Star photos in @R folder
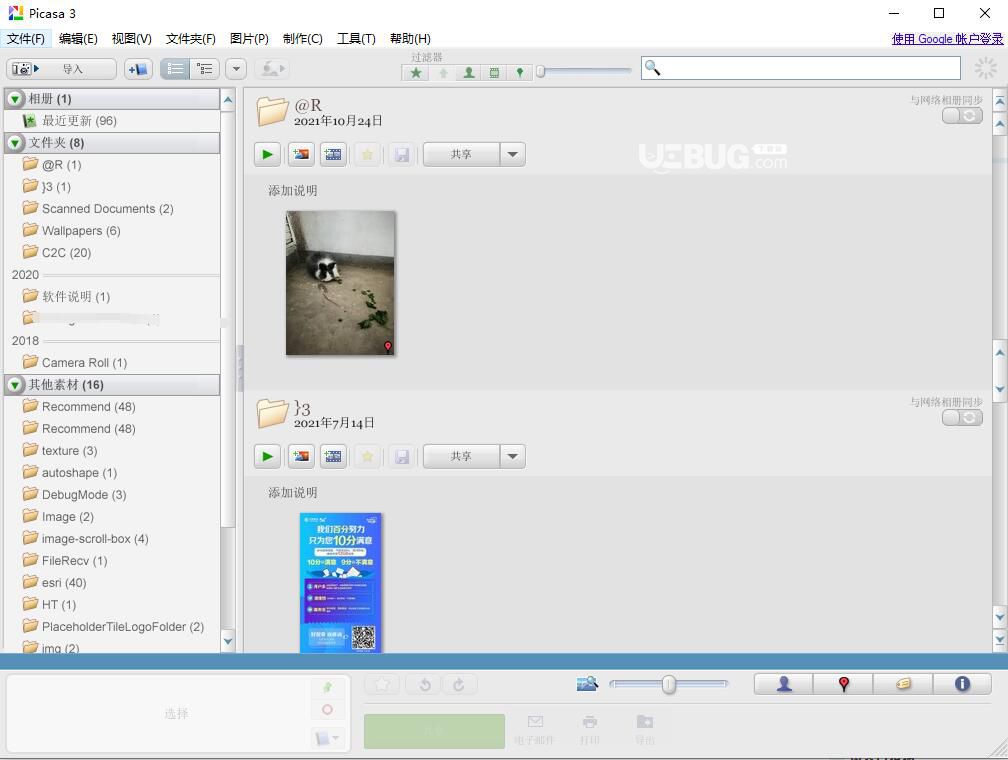 point(367,154)
